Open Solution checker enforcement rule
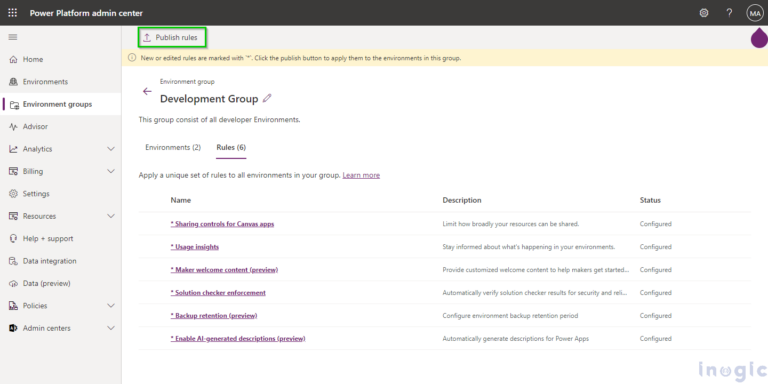Screen dimensions: 768x384 (x=218, y=292)
